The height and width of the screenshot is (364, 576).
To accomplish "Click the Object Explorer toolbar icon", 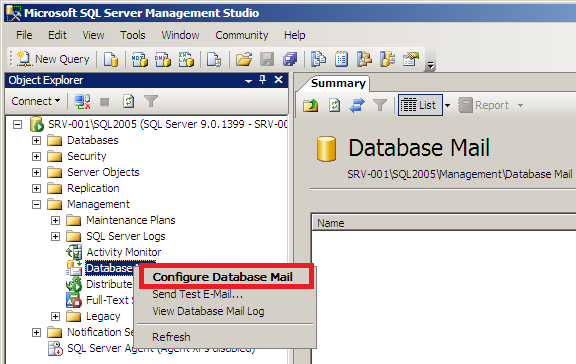I will pos(364,59).
